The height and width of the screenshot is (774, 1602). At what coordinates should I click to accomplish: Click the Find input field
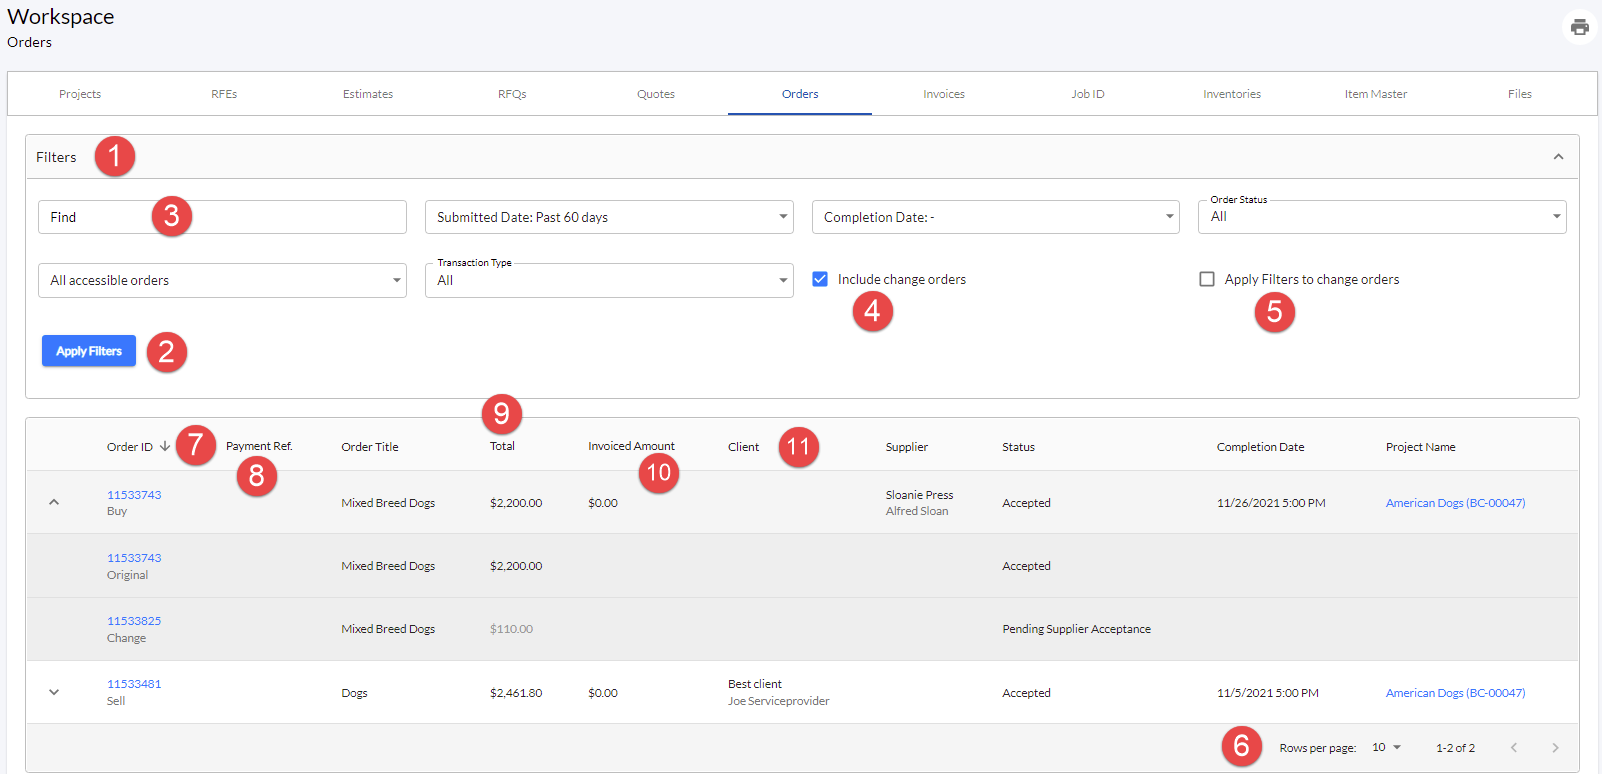click(222, 217)
